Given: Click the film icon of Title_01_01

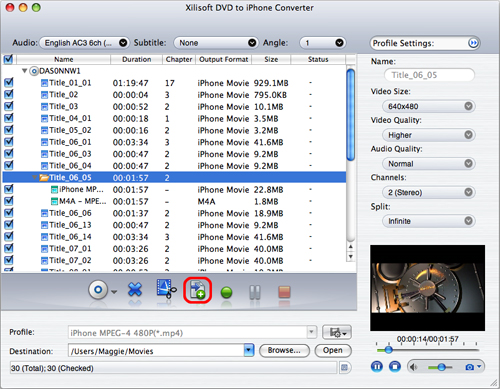Looking at the screenshot, I should pyautogui.click(x=44, y=83).
